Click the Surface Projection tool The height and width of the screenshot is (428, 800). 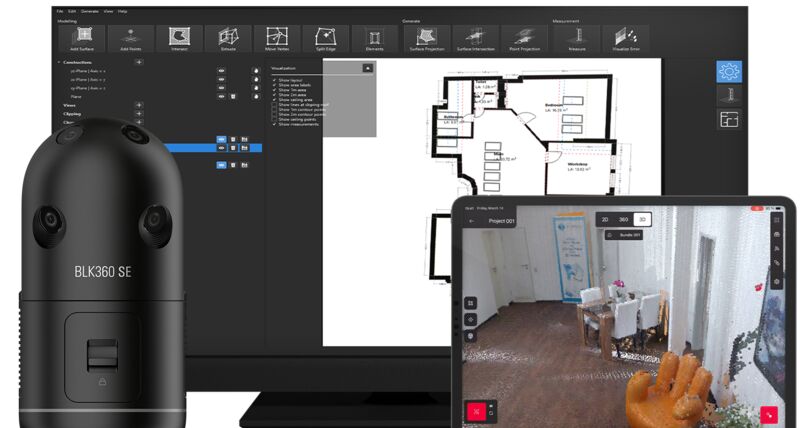425,39
